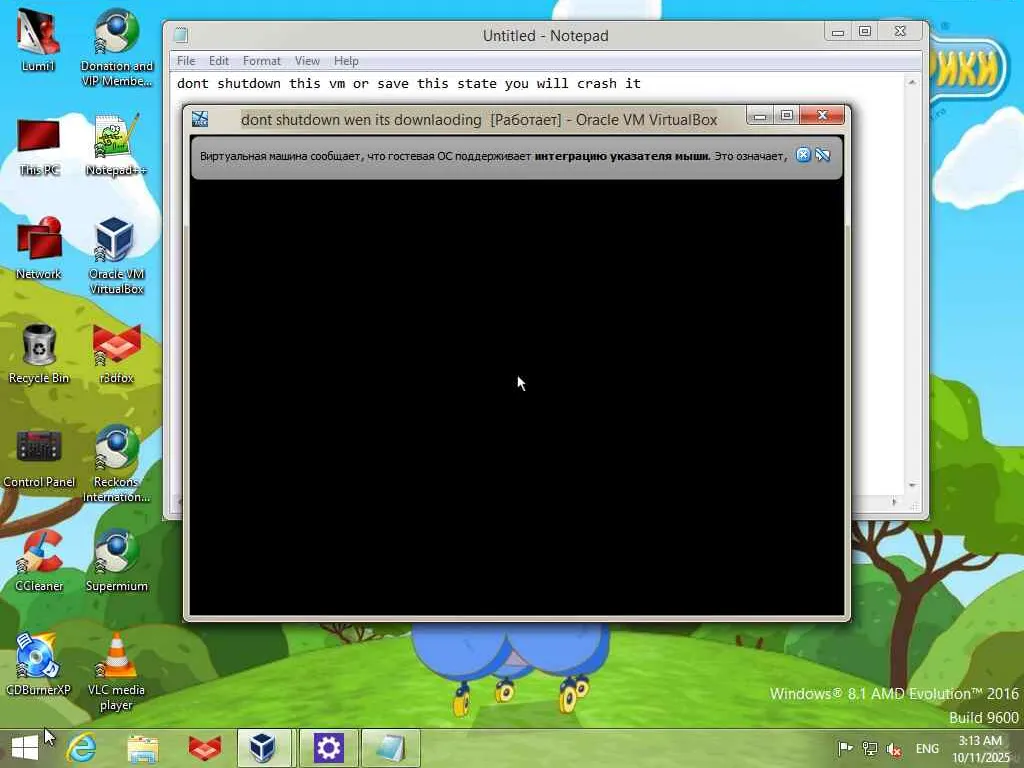
Task: Close the Untitled Notepad window
Action: point(901,31)
